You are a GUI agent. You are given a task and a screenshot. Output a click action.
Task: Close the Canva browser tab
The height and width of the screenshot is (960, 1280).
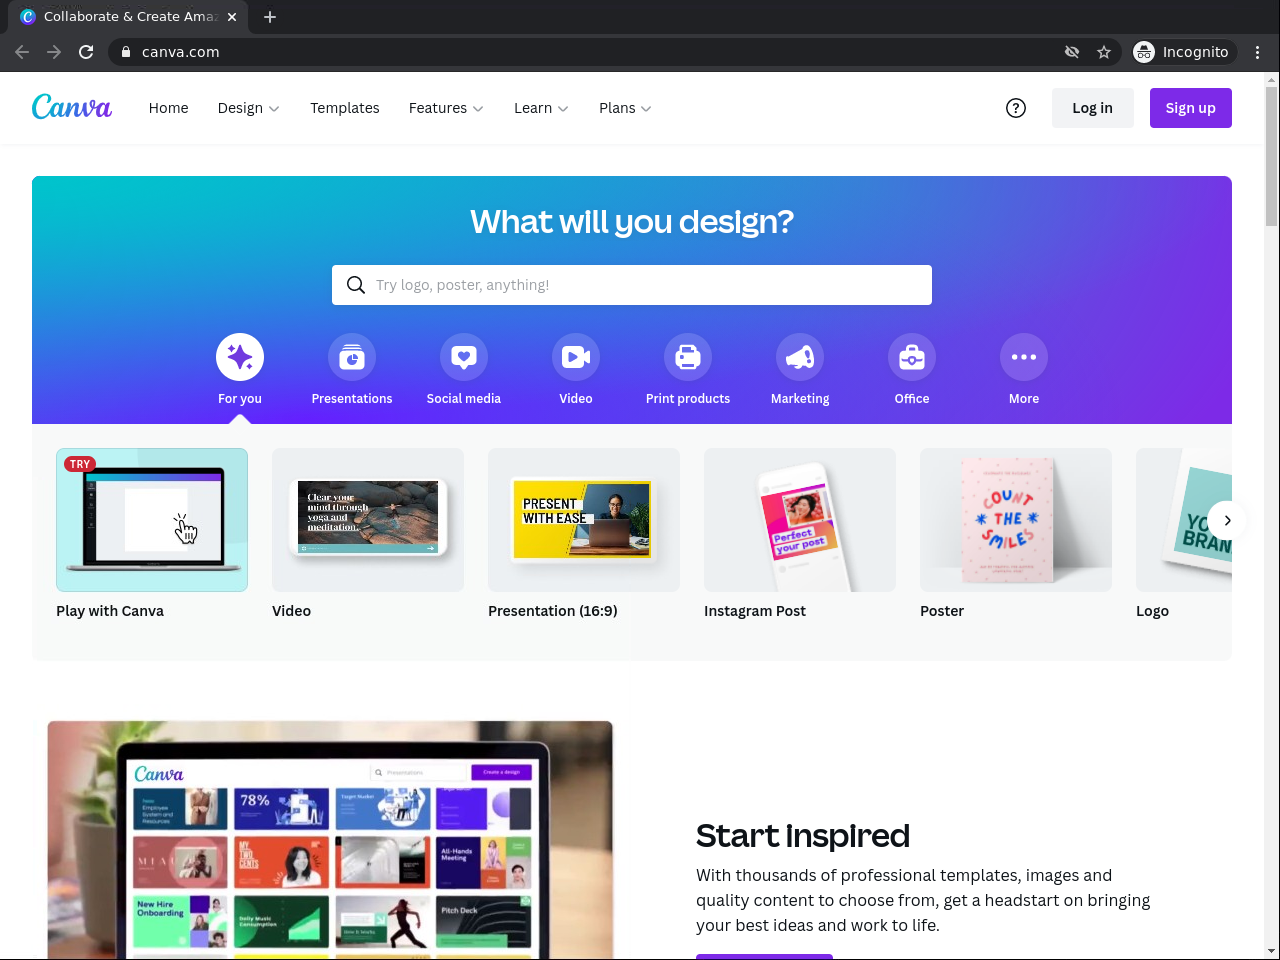coord(232,17)
